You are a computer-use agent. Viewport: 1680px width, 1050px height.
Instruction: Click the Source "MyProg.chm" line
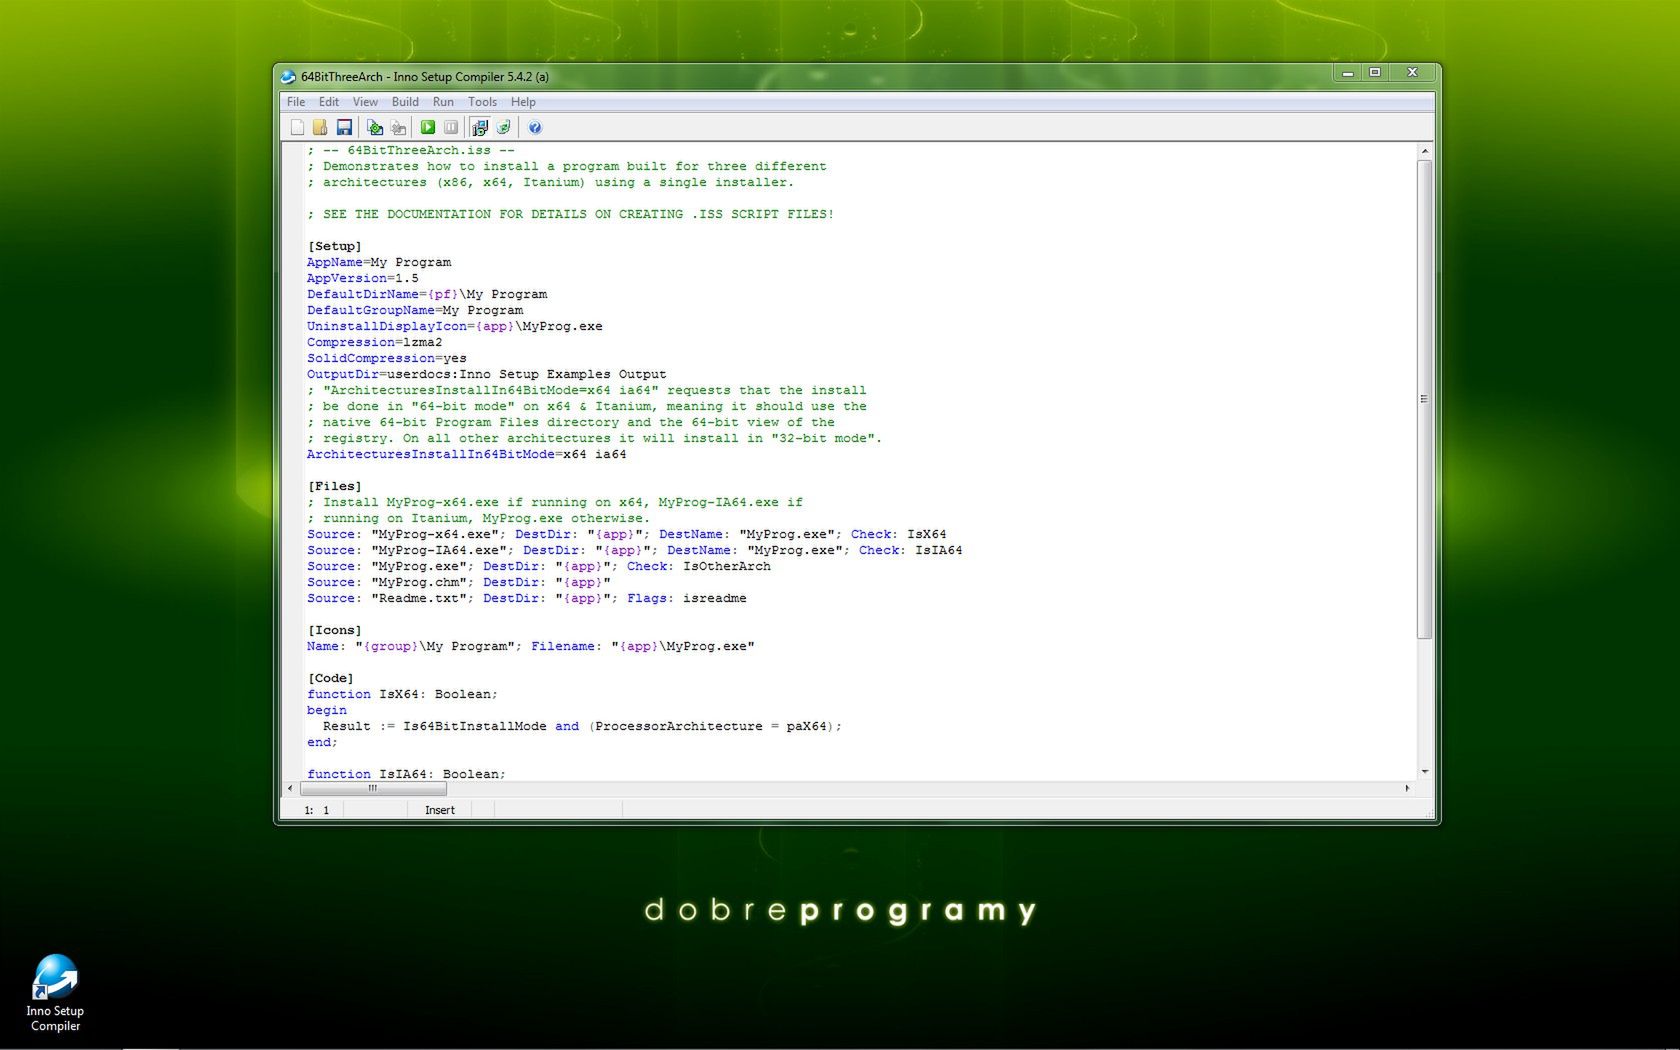(459, 582)
